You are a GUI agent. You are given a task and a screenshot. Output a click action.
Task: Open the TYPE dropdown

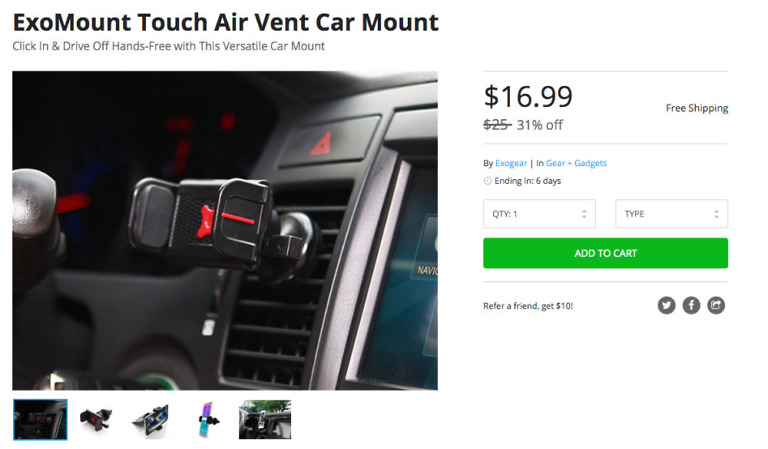[672, 213]
